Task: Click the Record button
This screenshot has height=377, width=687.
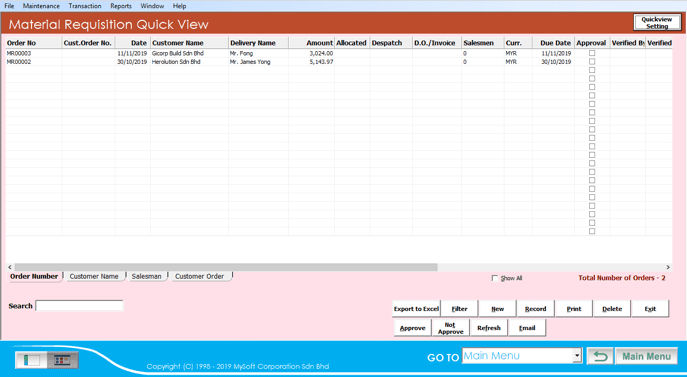Action: (x=535, y=309)
